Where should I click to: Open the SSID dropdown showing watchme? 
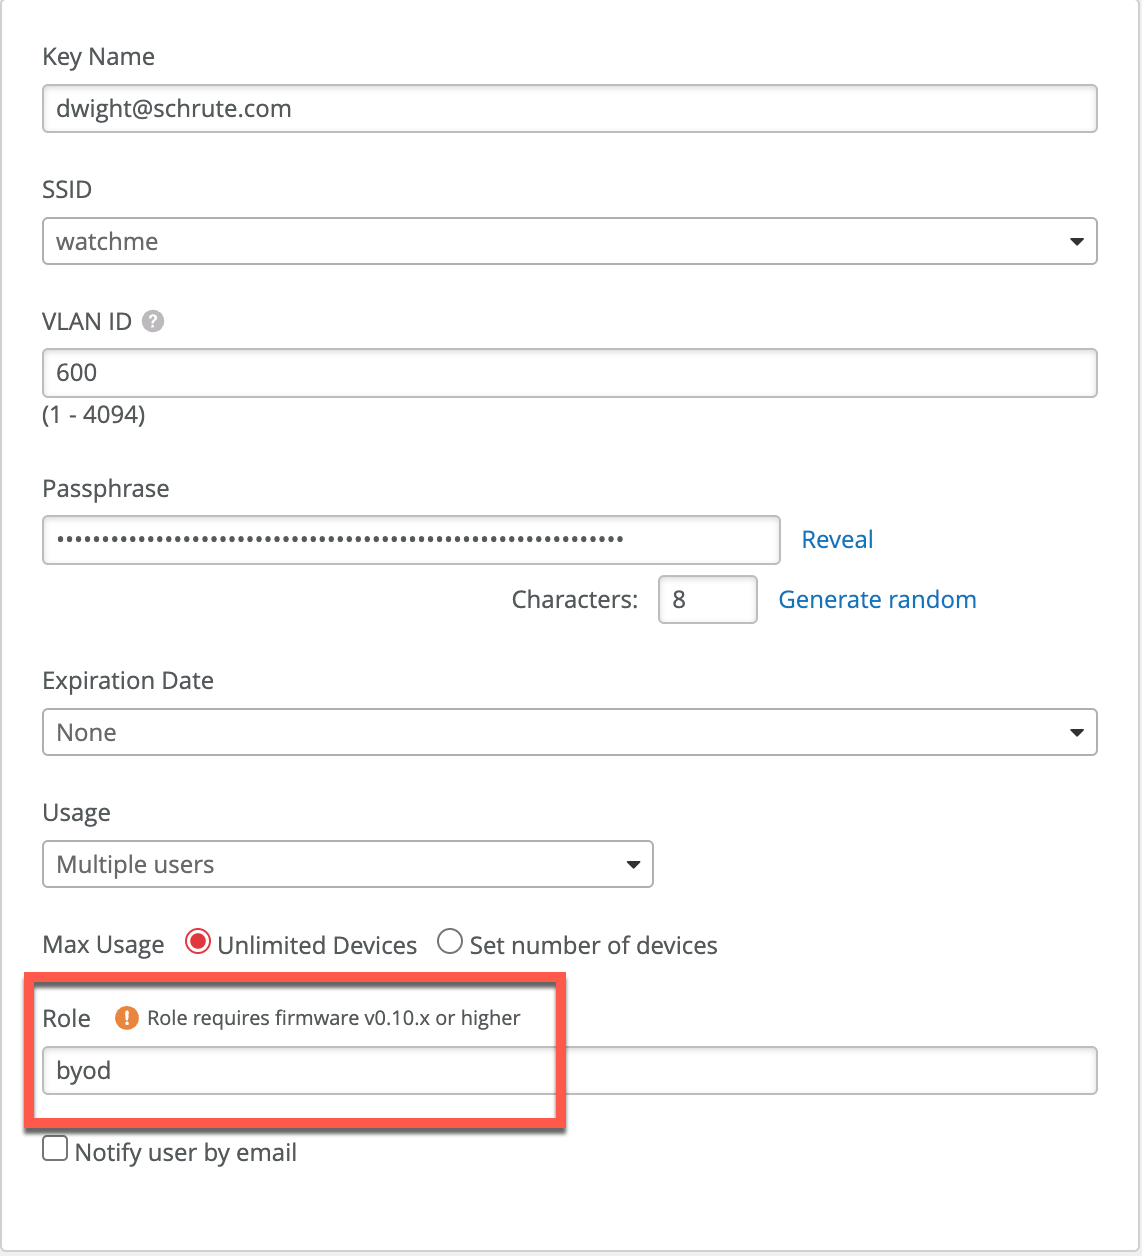pos(569,241)
